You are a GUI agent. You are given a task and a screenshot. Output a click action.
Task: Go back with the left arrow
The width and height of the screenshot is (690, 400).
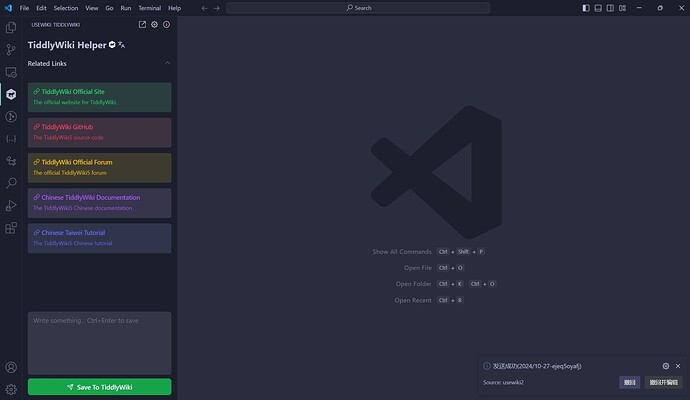coord(204,8)
